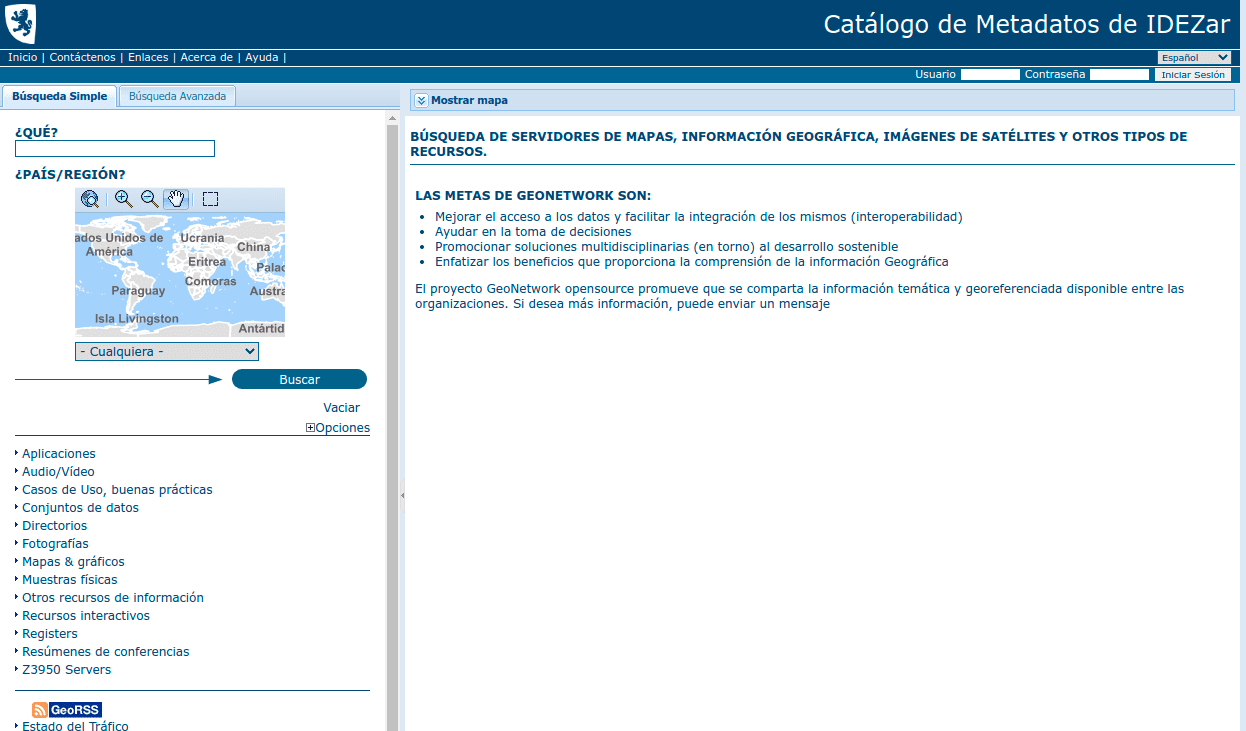The height and width of the screenshot is (731, 1246).
Task: Open the Ayuda menu item
Action: 262,58
